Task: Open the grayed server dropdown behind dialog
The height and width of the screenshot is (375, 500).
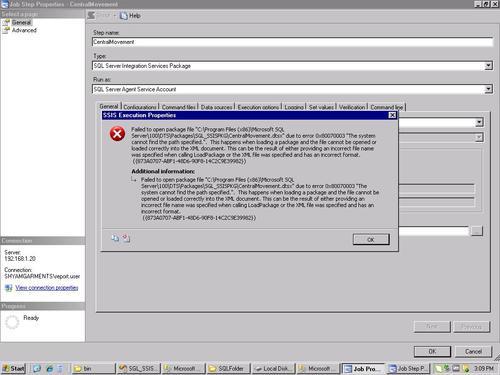Action: point(479,137)
